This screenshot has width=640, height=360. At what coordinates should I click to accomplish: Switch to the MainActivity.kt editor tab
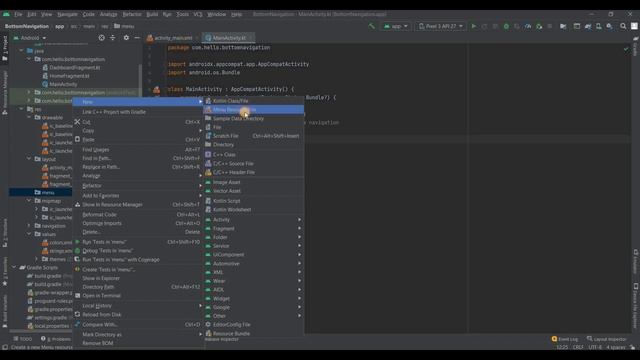[229, 38]
